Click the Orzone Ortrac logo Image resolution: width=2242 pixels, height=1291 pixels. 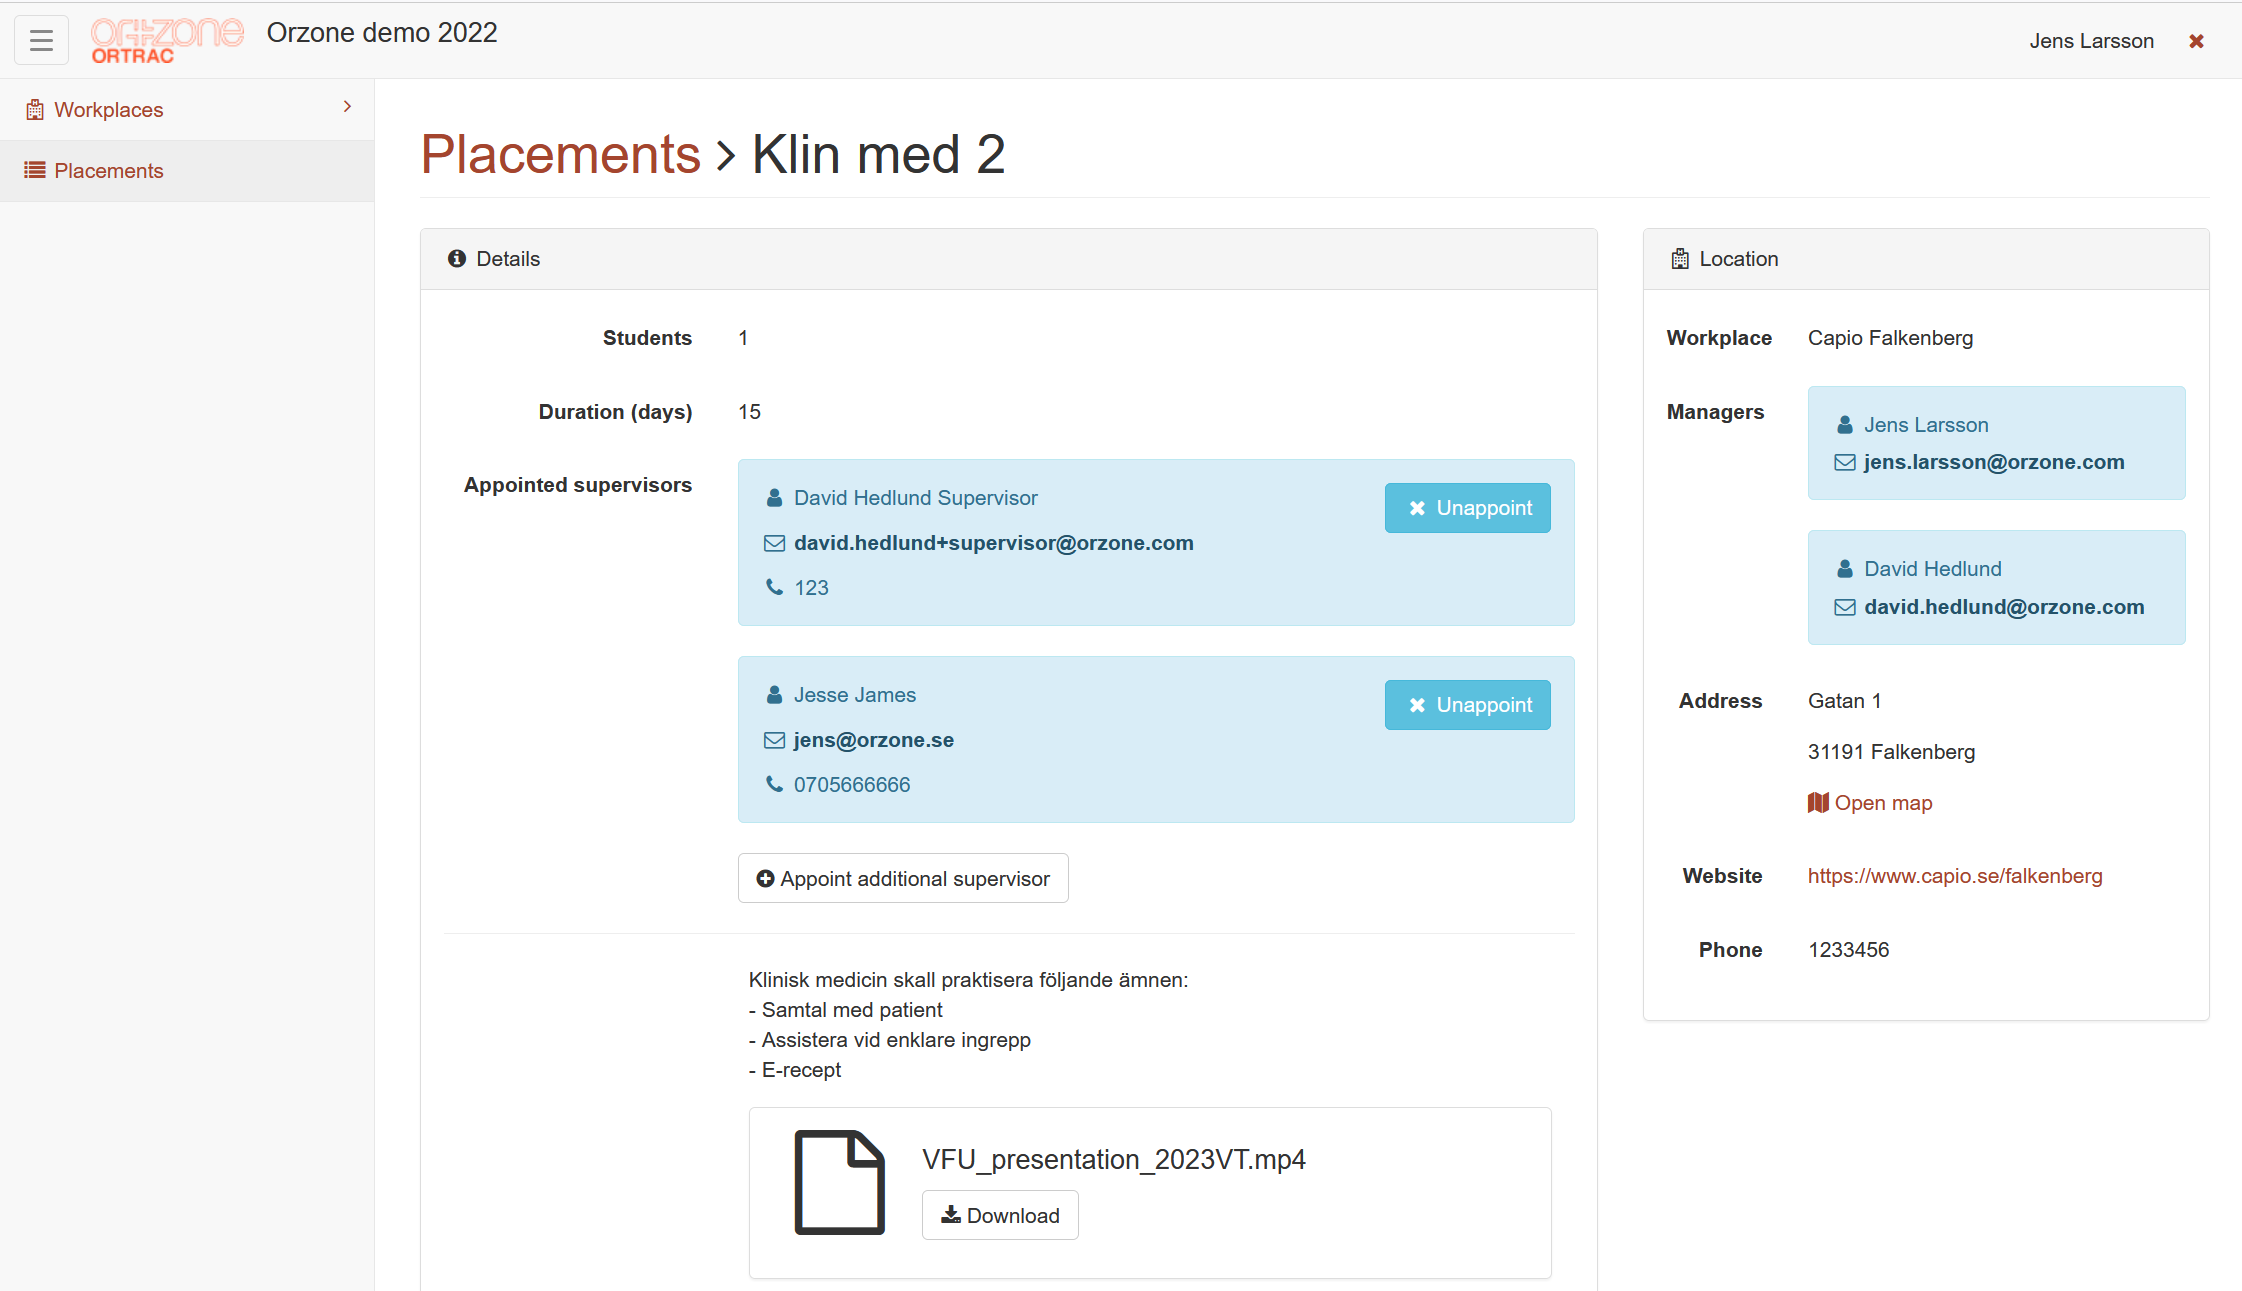[x=167, y=40]
